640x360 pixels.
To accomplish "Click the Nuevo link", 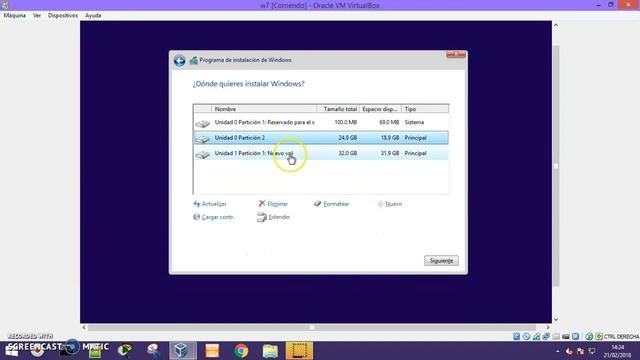I will [x=393, y=204].
